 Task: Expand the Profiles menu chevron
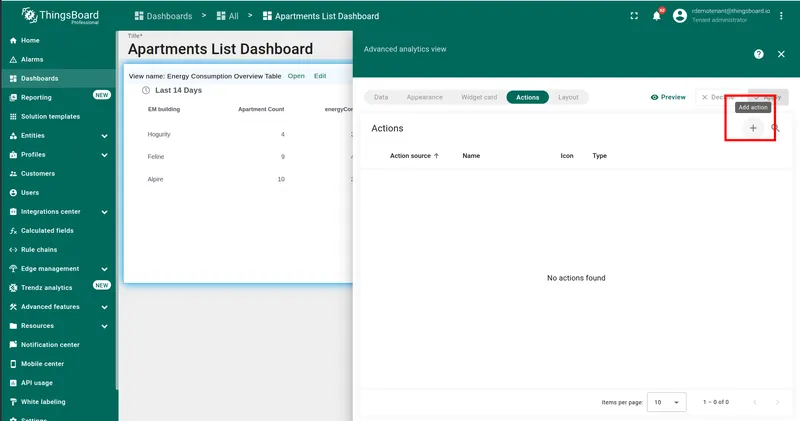(105, 155)
